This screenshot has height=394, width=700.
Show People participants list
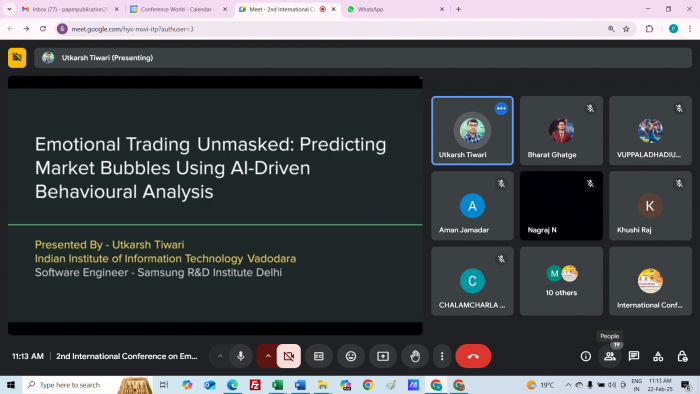tap(609, 356)
